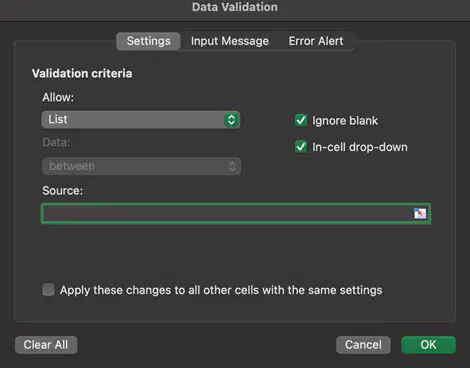470x368 pixels.
Task: Click the Data Validation title bar
Action: click(235, 7)
